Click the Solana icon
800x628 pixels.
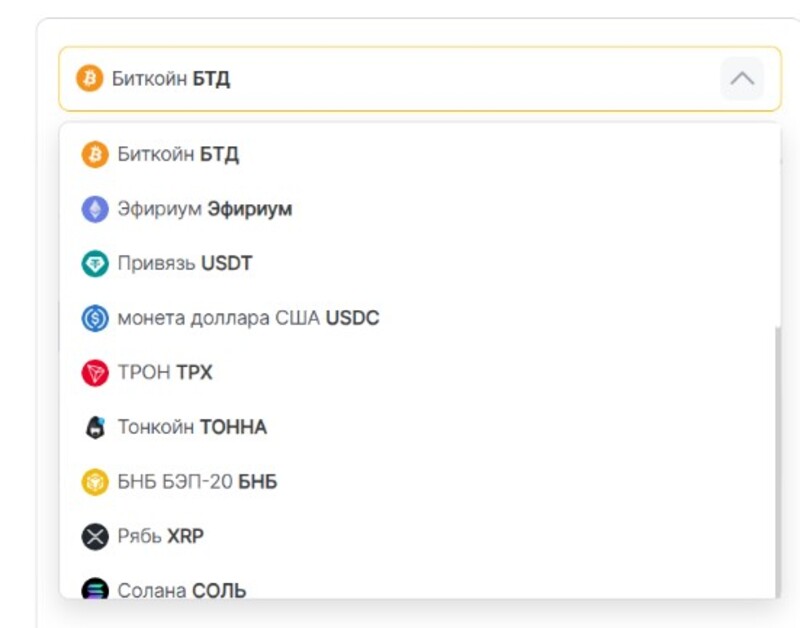pyautogui.click(x=95, y=588)
